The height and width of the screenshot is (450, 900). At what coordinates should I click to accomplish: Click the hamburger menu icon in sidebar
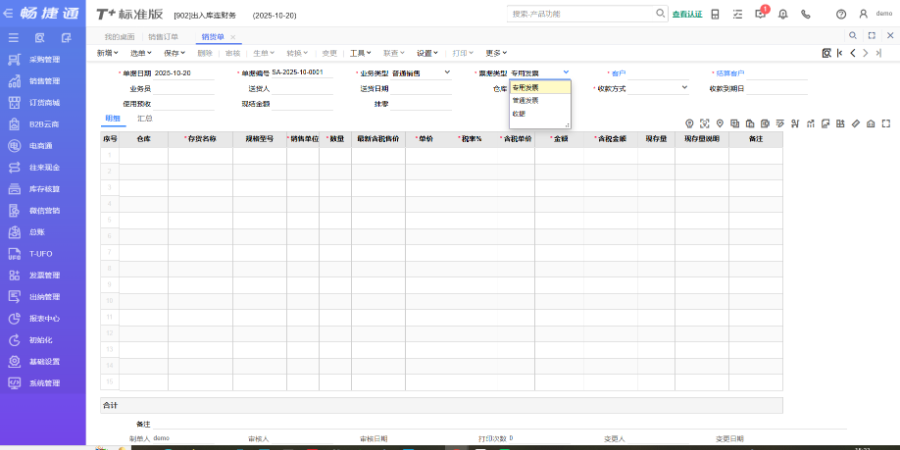(14, 37)
